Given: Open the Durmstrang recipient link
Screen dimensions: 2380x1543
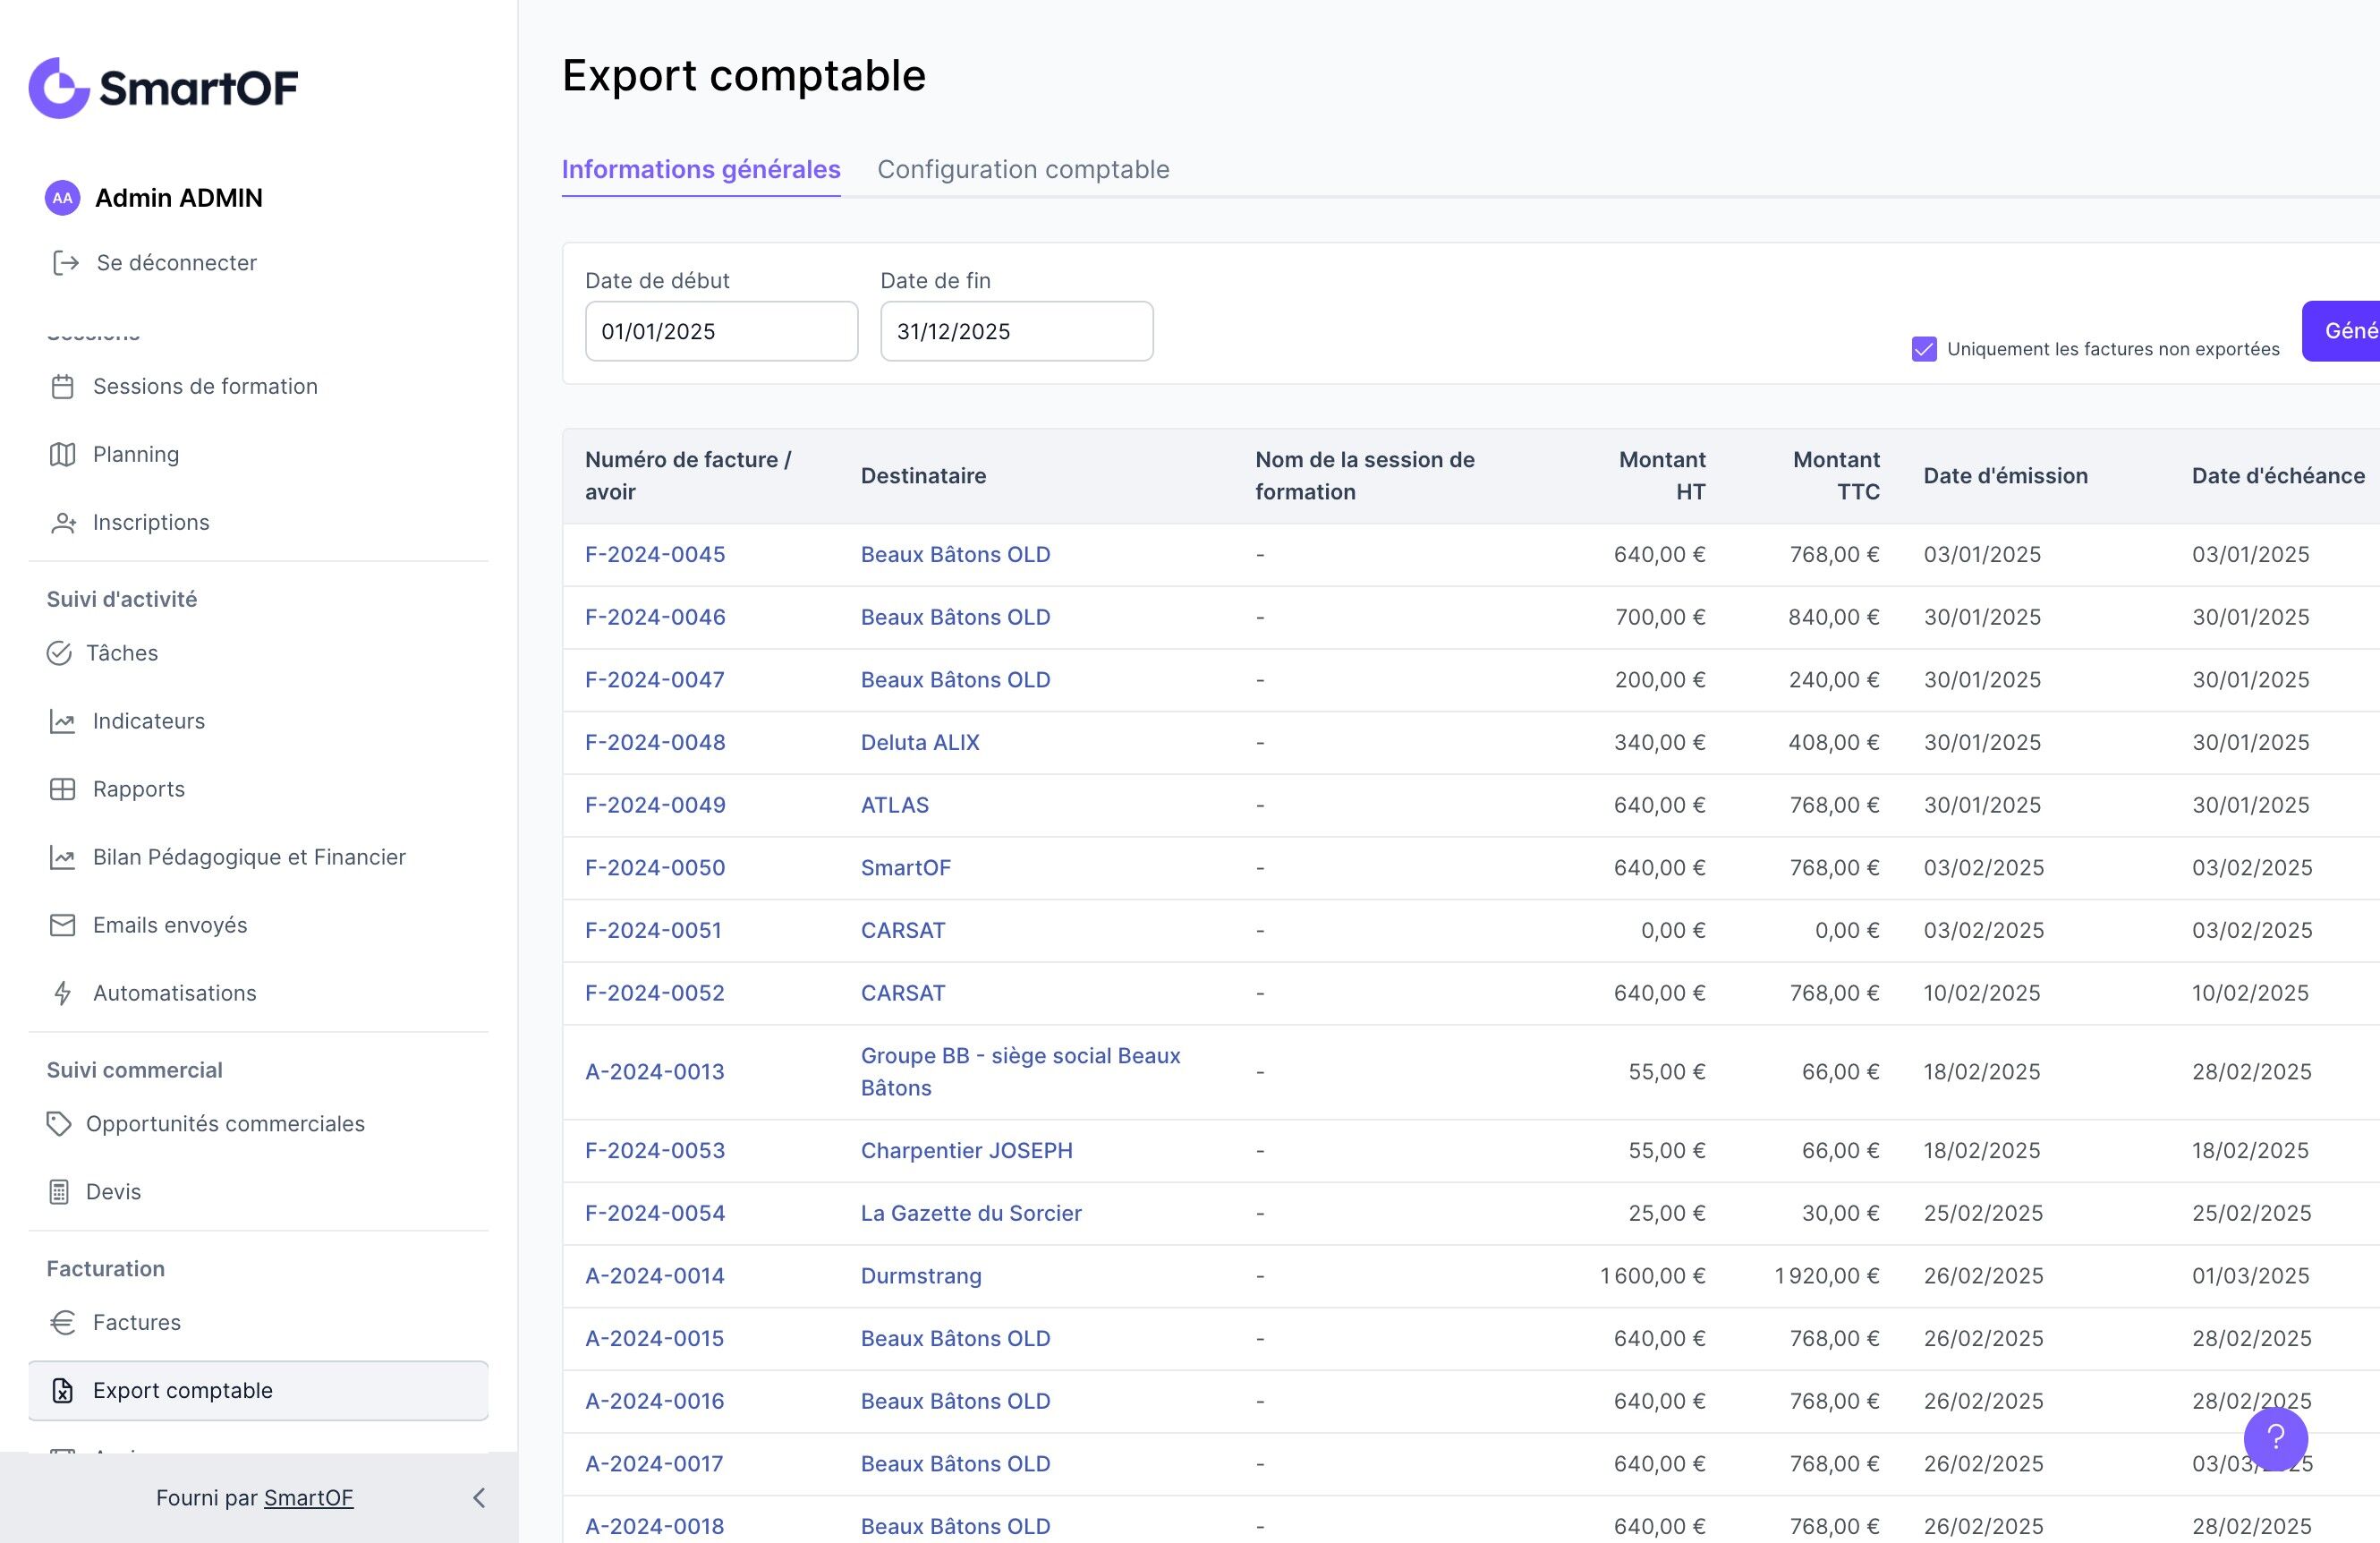Looking at the screenshot, I should [x=921, y=1275].
